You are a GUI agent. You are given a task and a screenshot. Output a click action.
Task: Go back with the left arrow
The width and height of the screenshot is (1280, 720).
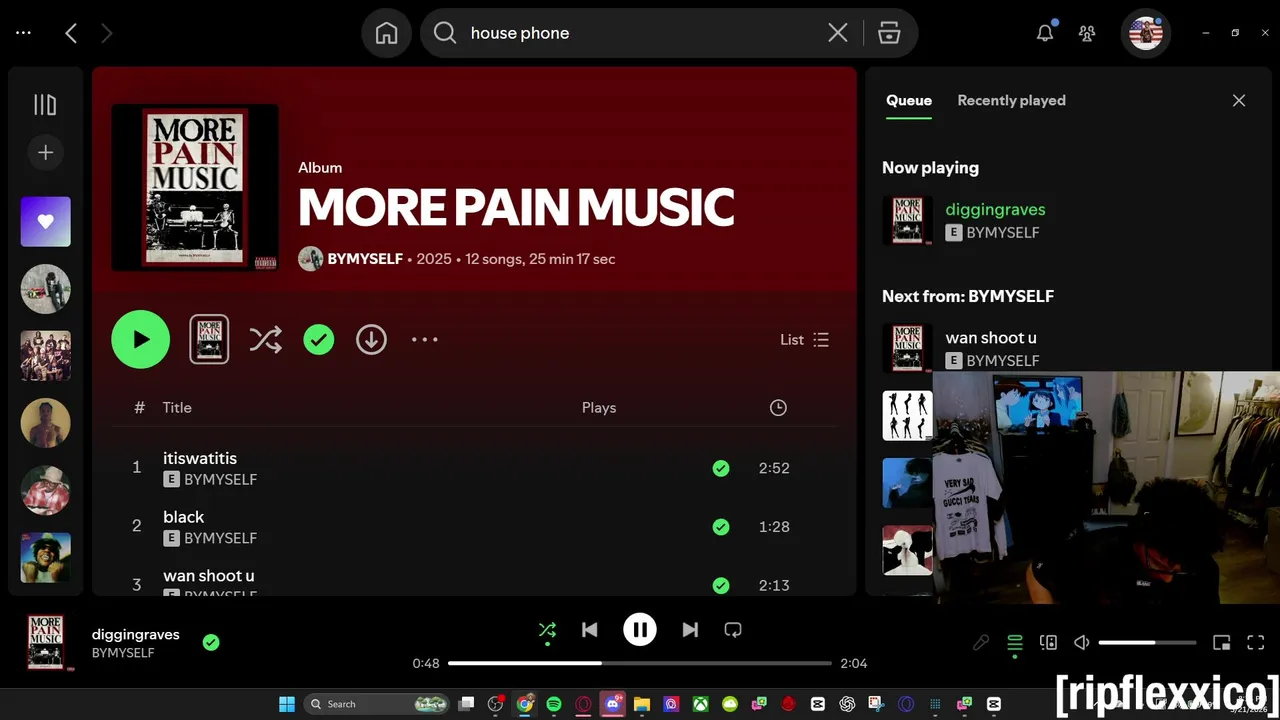click(x=71, y=33)
